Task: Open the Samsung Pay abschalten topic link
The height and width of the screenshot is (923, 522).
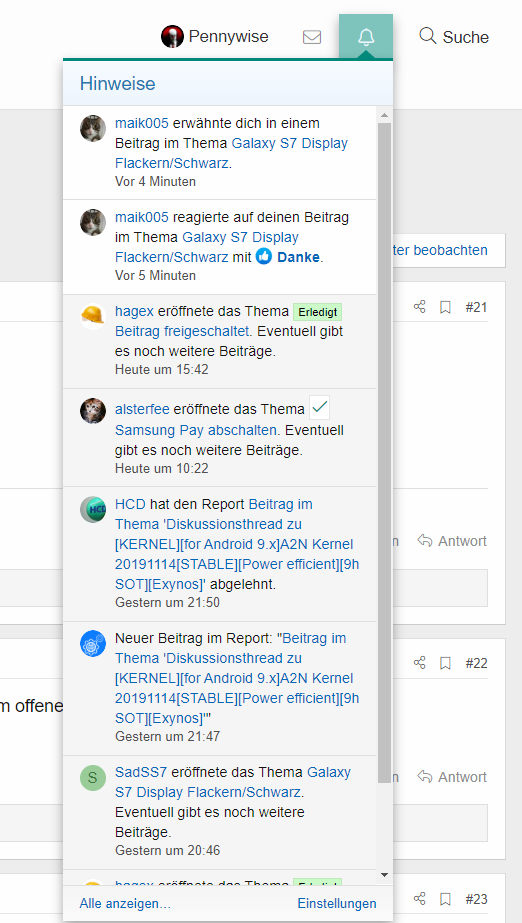Action: coord(196,430)
